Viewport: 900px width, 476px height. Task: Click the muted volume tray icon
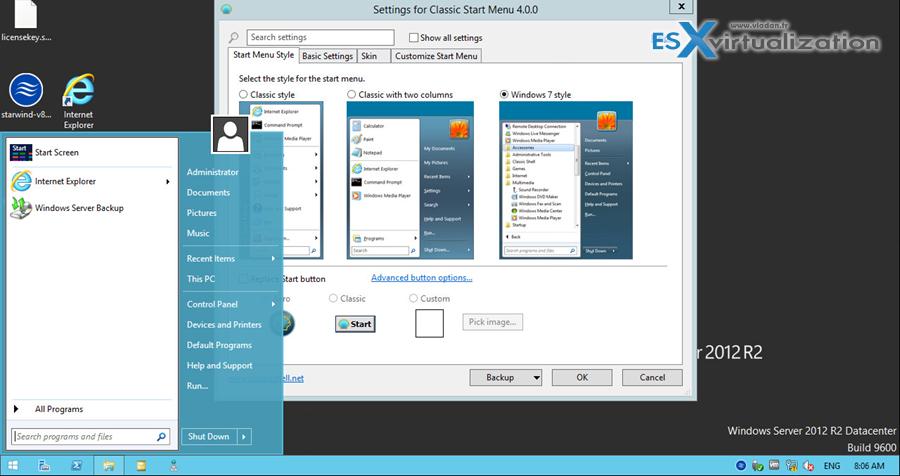[x=809, y=466]
